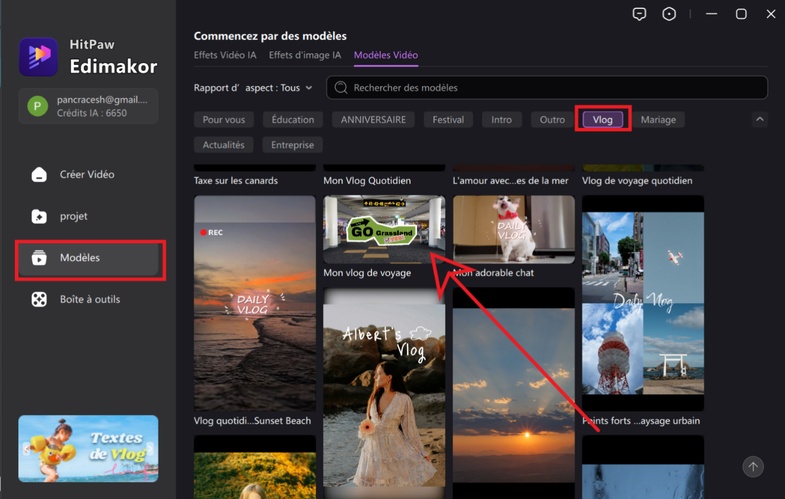Open the Mon adorable chat template
The image size is (785, 499).
(x=514, y=230)
